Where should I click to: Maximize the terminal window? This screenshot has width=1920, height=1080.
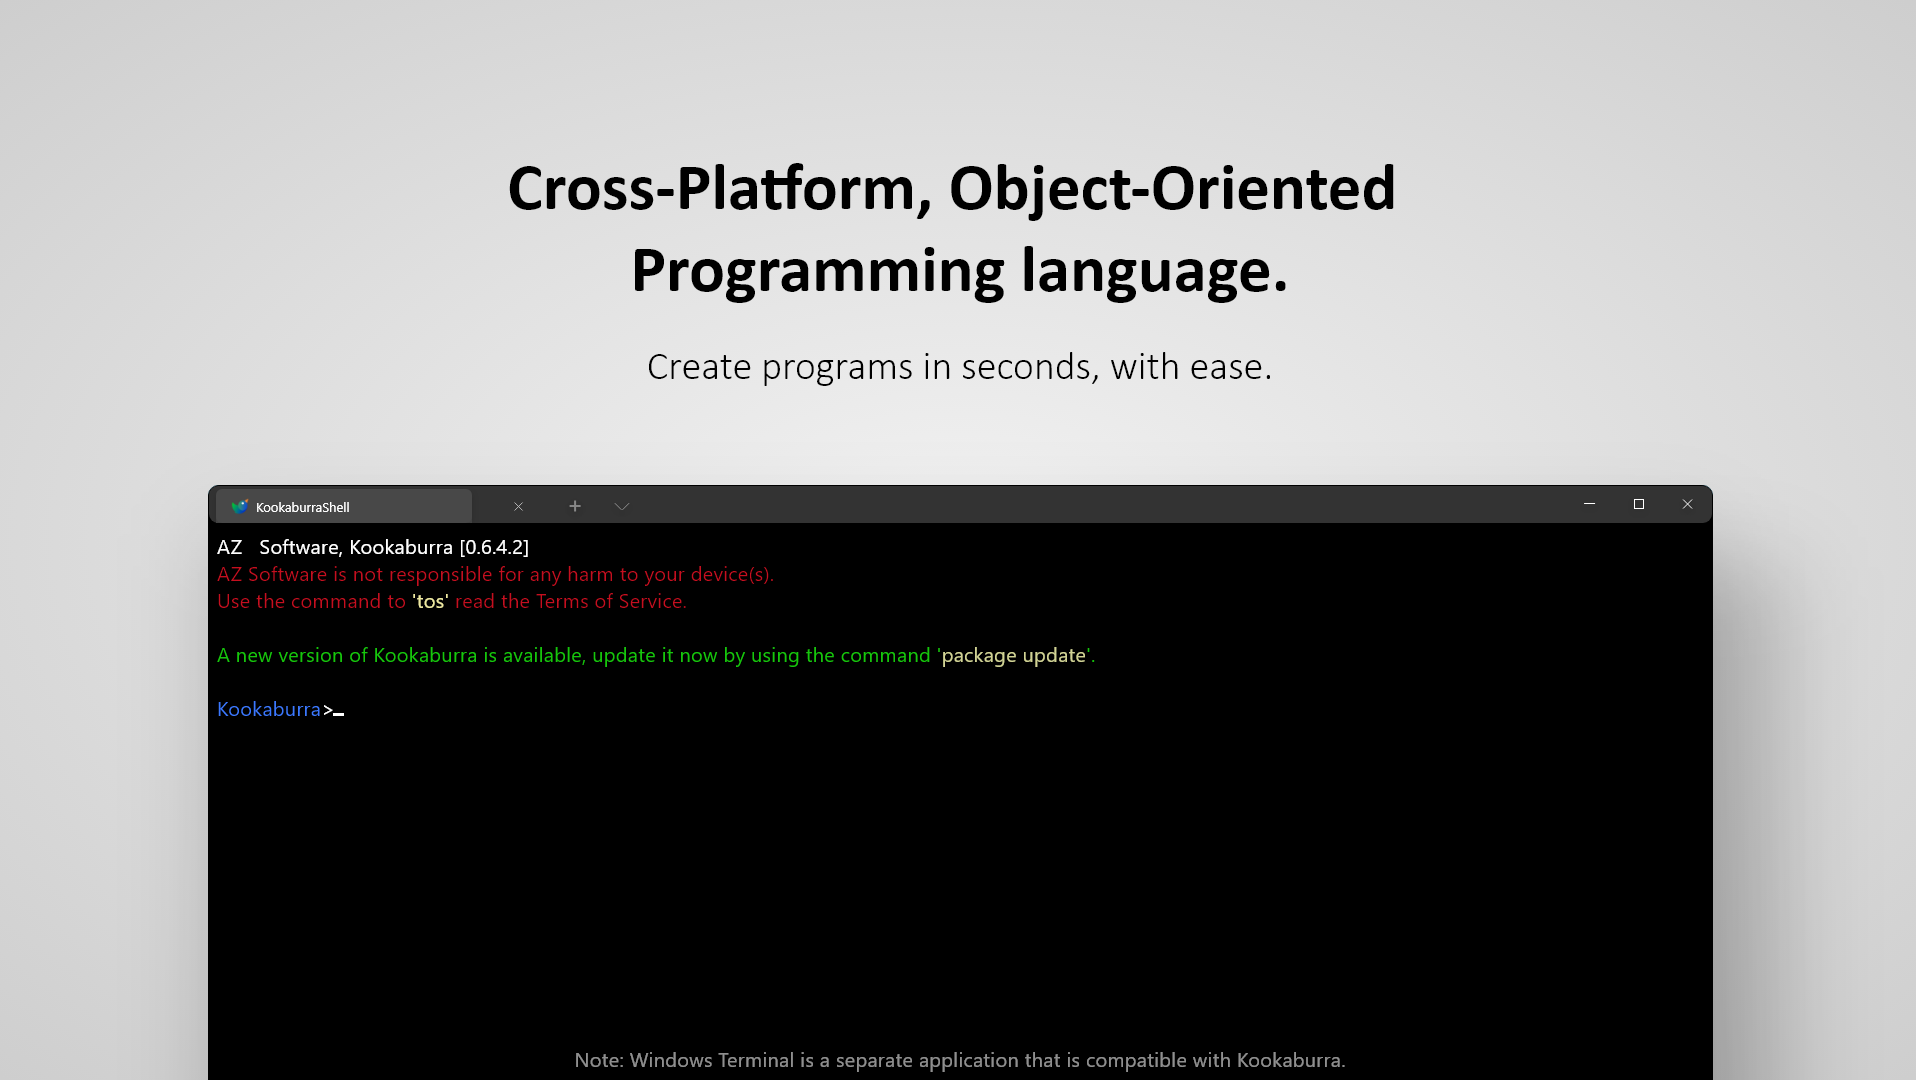[x=1638, y=505]
